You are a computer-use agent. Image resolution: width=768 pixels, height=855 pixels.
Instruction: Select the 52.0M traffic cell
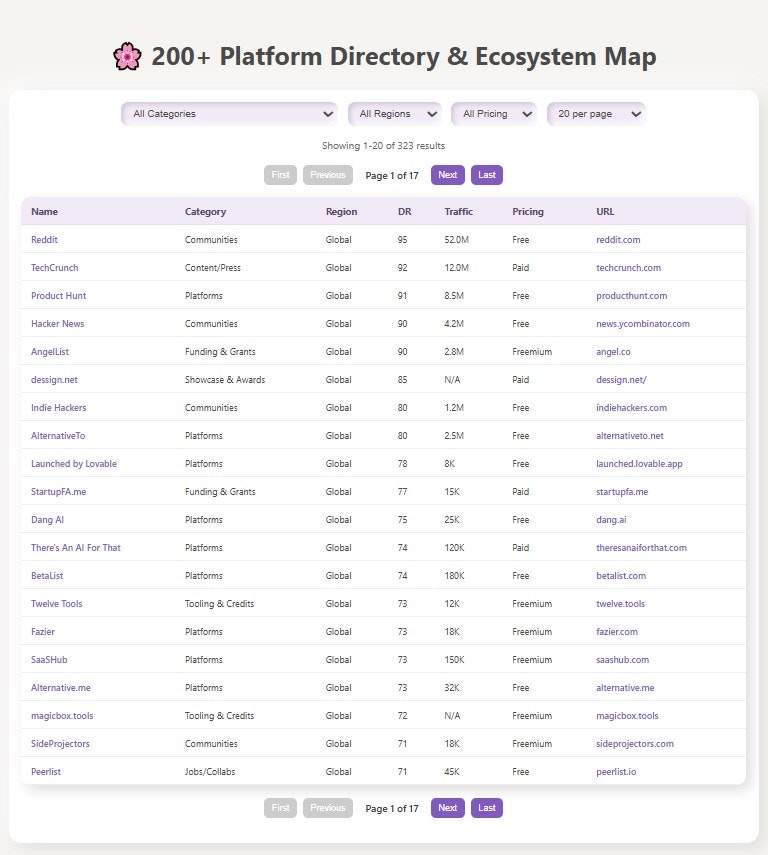(x=457, y=240)
